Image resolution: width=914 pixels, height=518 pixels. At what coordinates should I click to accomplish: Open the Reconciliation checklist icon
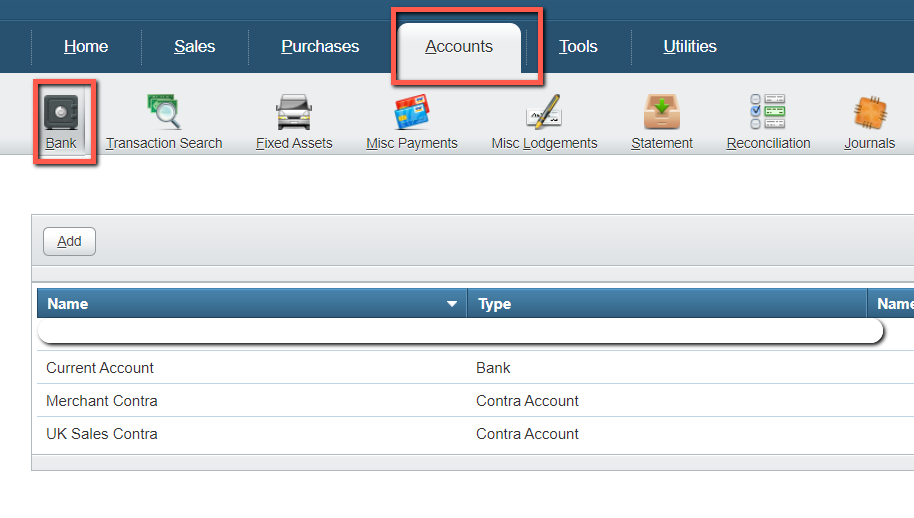(x=768, y=113)
